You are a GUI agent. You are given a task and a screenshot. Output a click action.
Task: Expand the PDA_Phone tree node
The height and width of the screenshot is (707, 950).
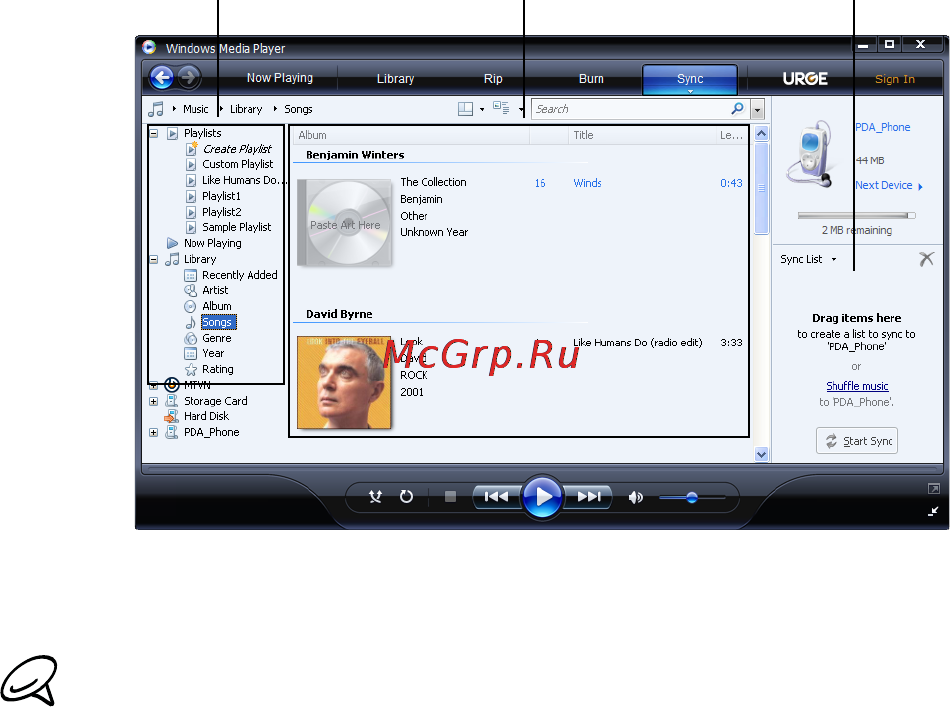(154, 433)
